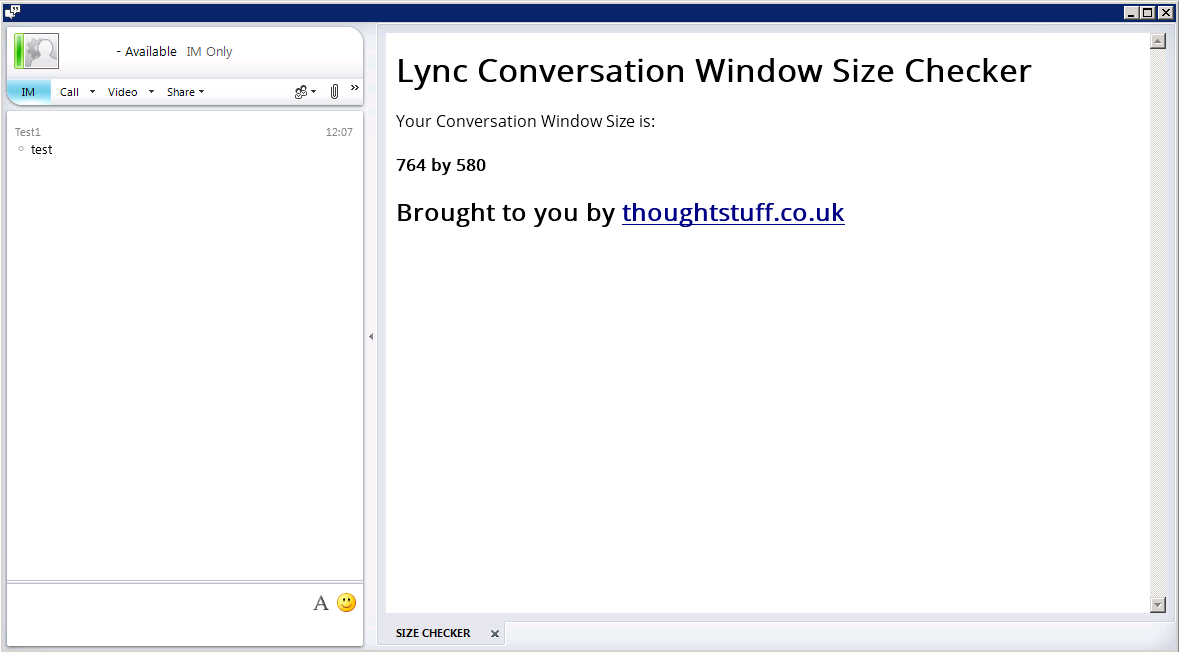Click the 'Available' presence status text
Image resolution: width=1179 pixels, height=652 pixels.
pos(150,52)
